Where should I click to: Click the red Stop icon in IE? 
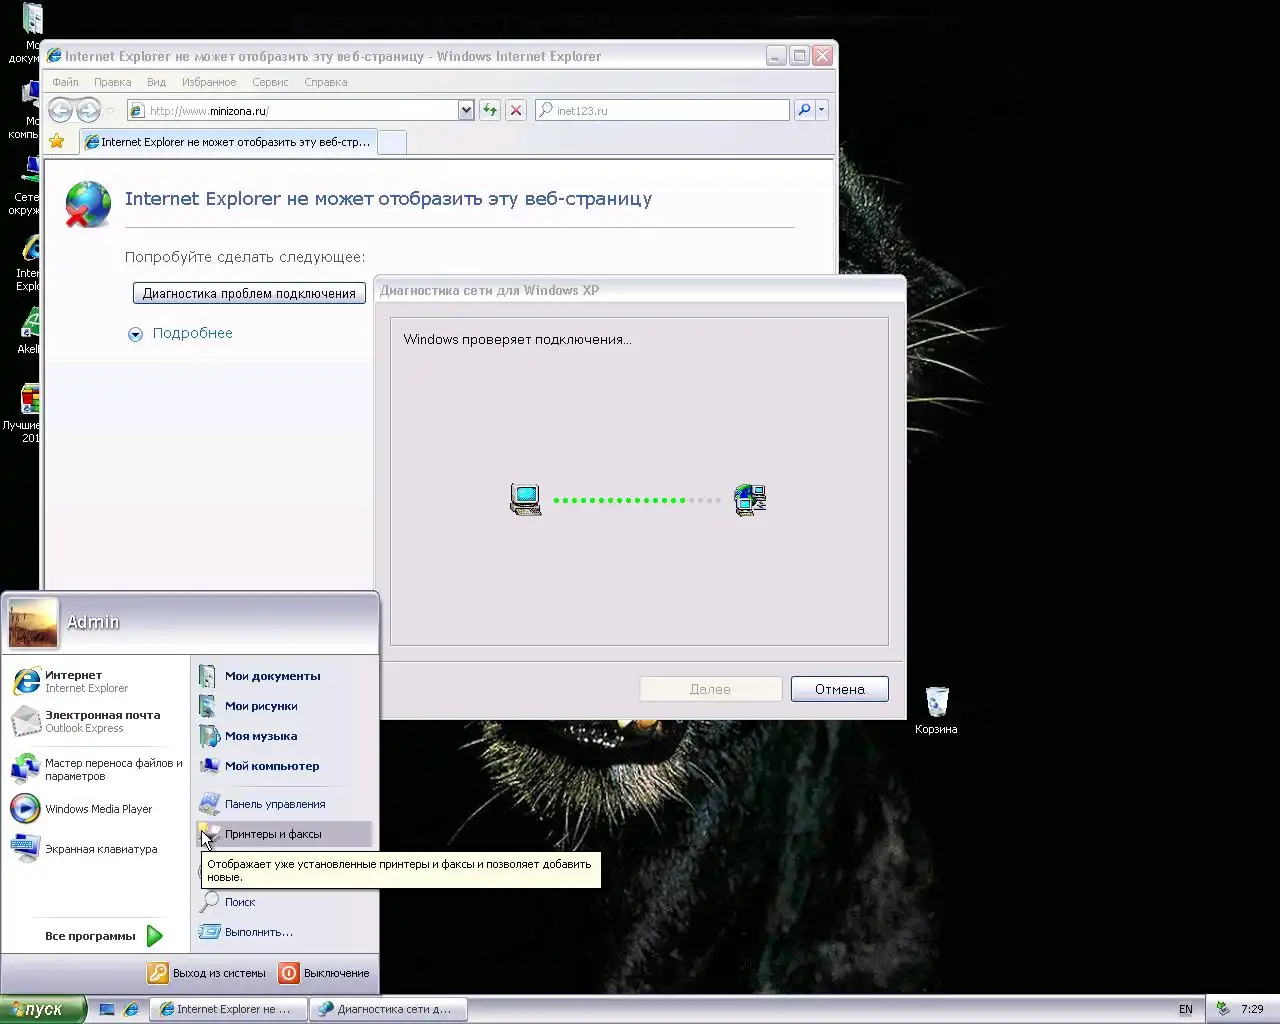click(515, 110)
